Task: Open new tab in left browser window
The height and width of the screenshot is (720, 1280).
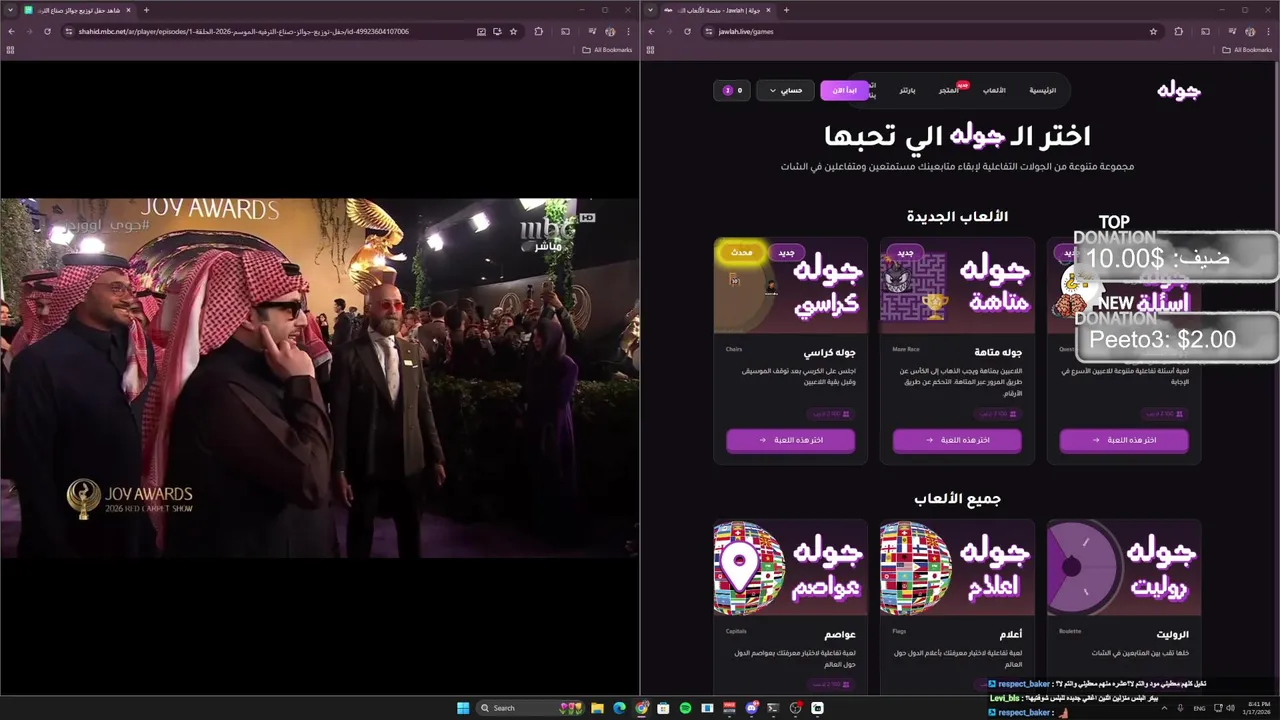Action: (x=146, y=10)
